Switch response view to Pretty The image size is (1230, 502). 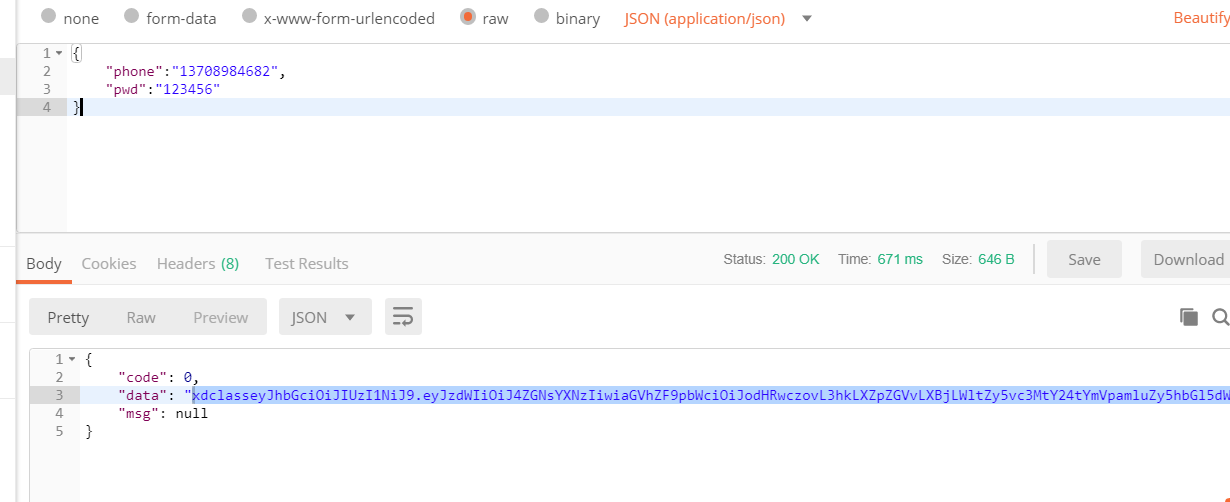coord(68,317)
